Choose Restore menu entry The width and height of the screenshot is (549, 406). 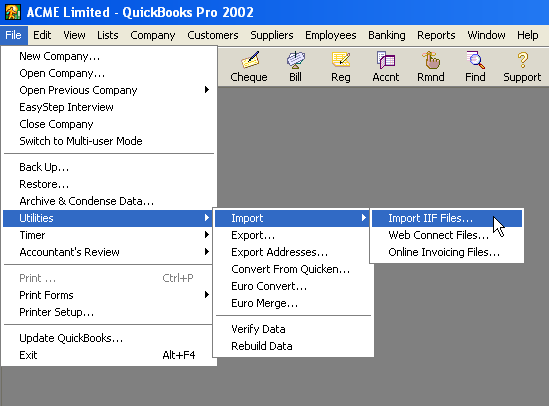tap(109, 184)
